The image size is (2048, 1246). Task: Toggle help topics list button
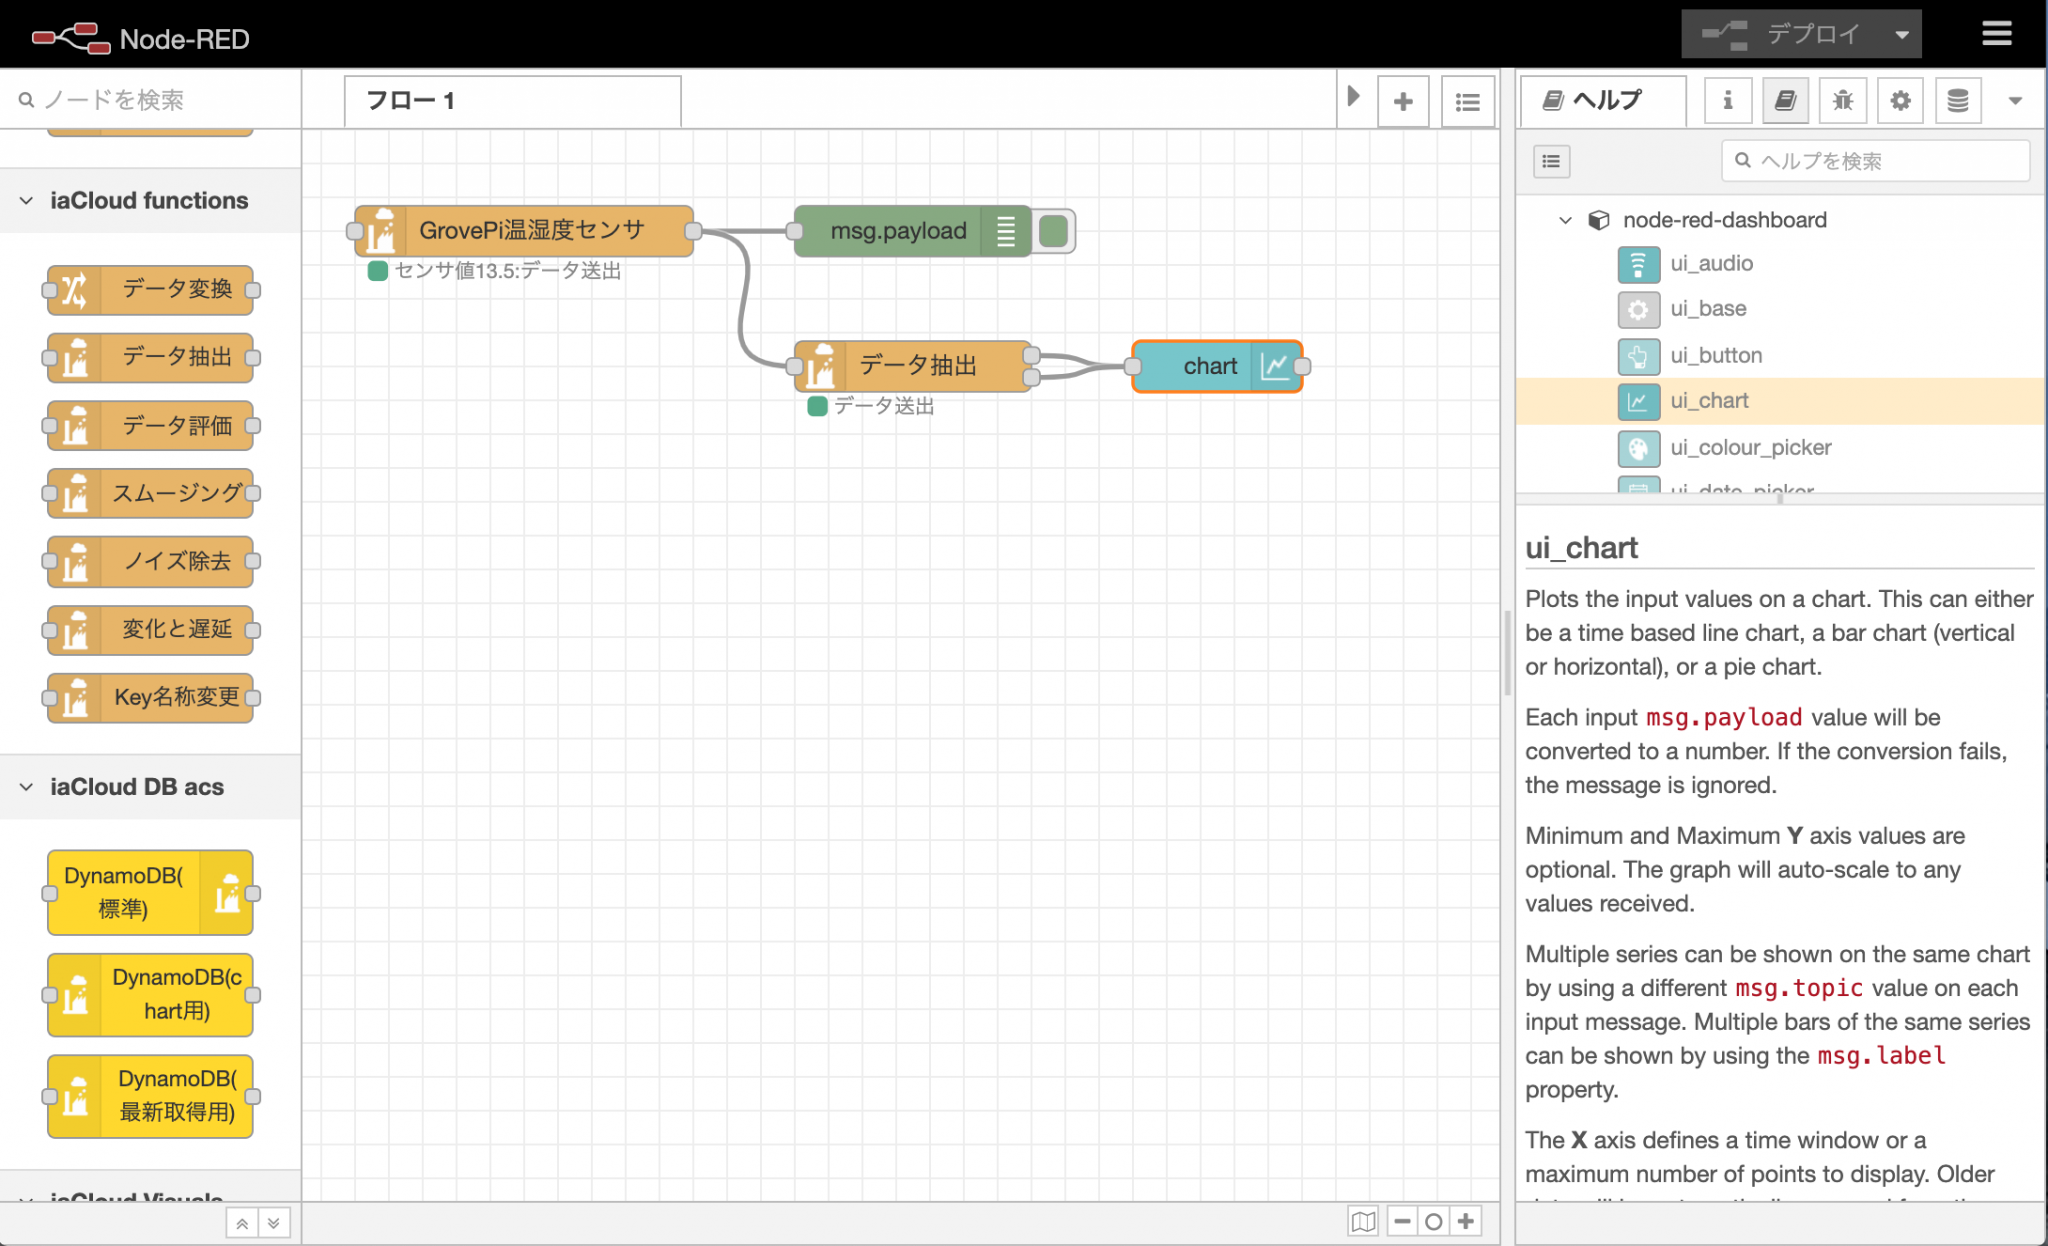click(x=1551, y=161)
